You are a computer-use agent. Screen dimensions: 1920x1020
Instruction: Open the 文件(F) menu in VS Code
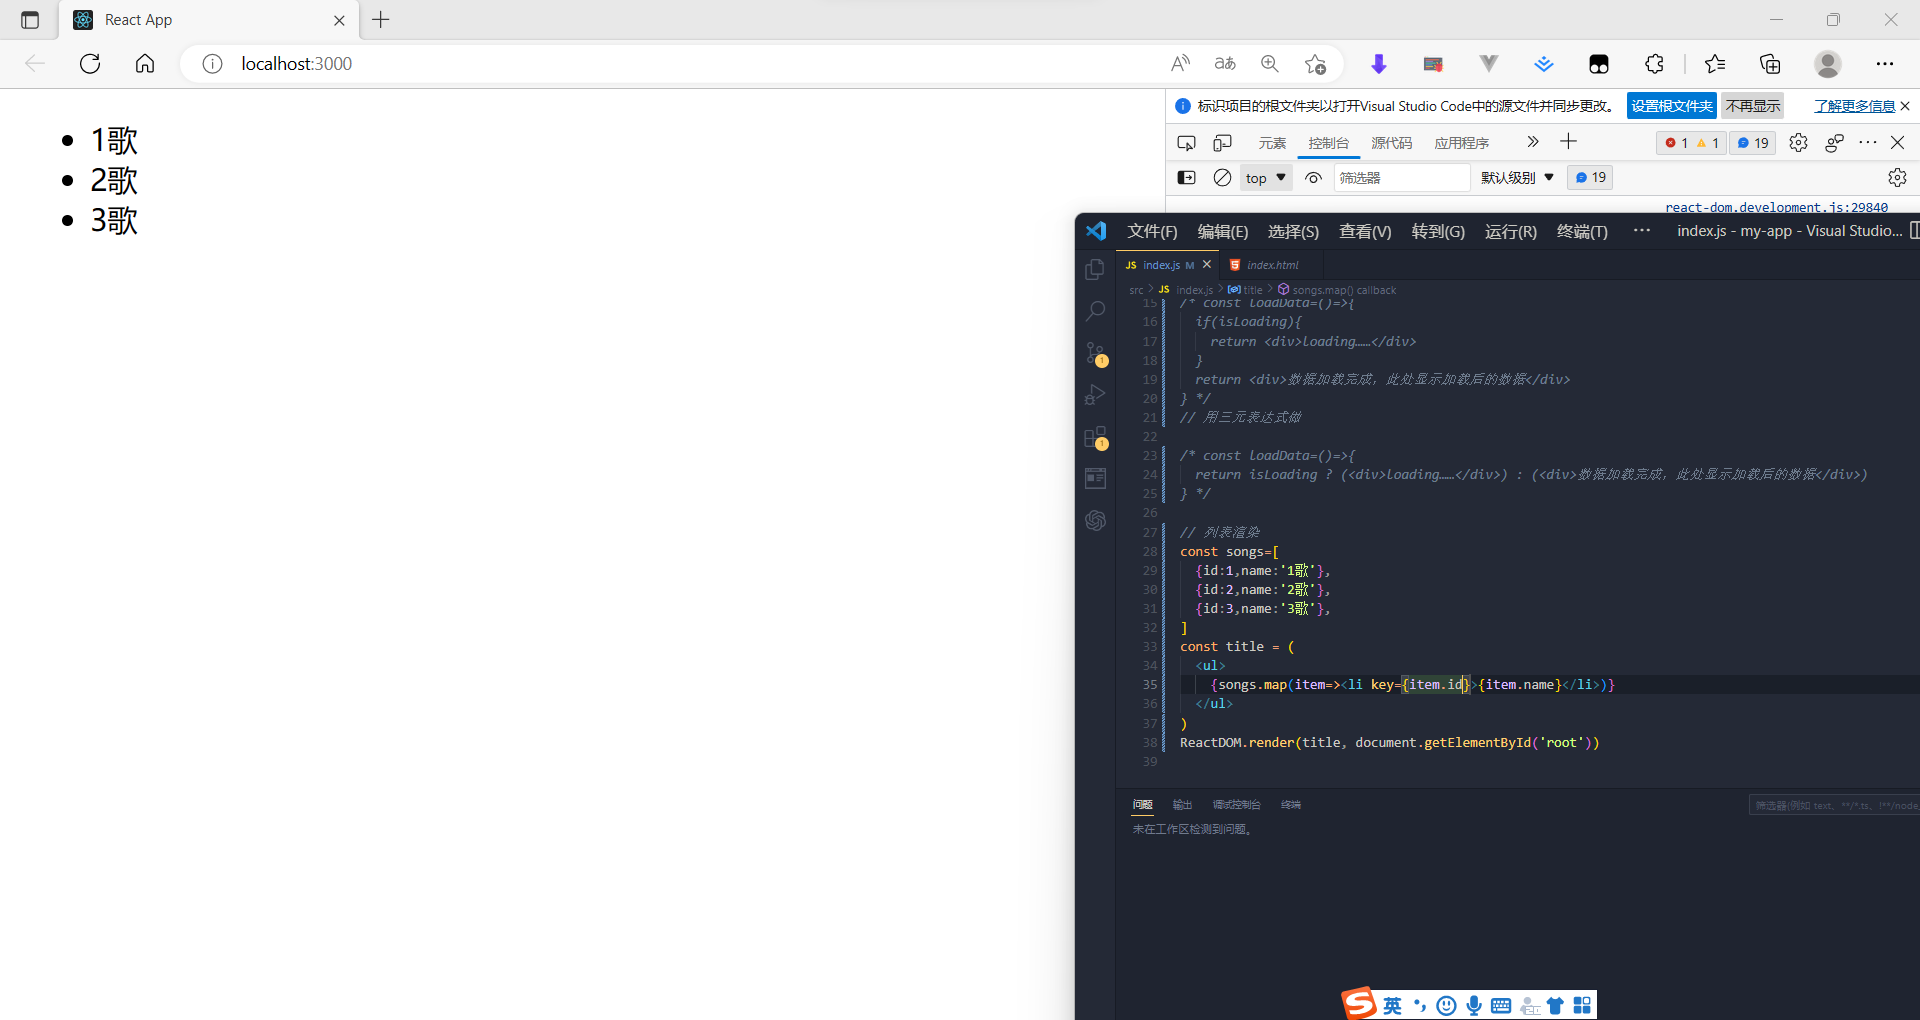[x=1151, y=231]
